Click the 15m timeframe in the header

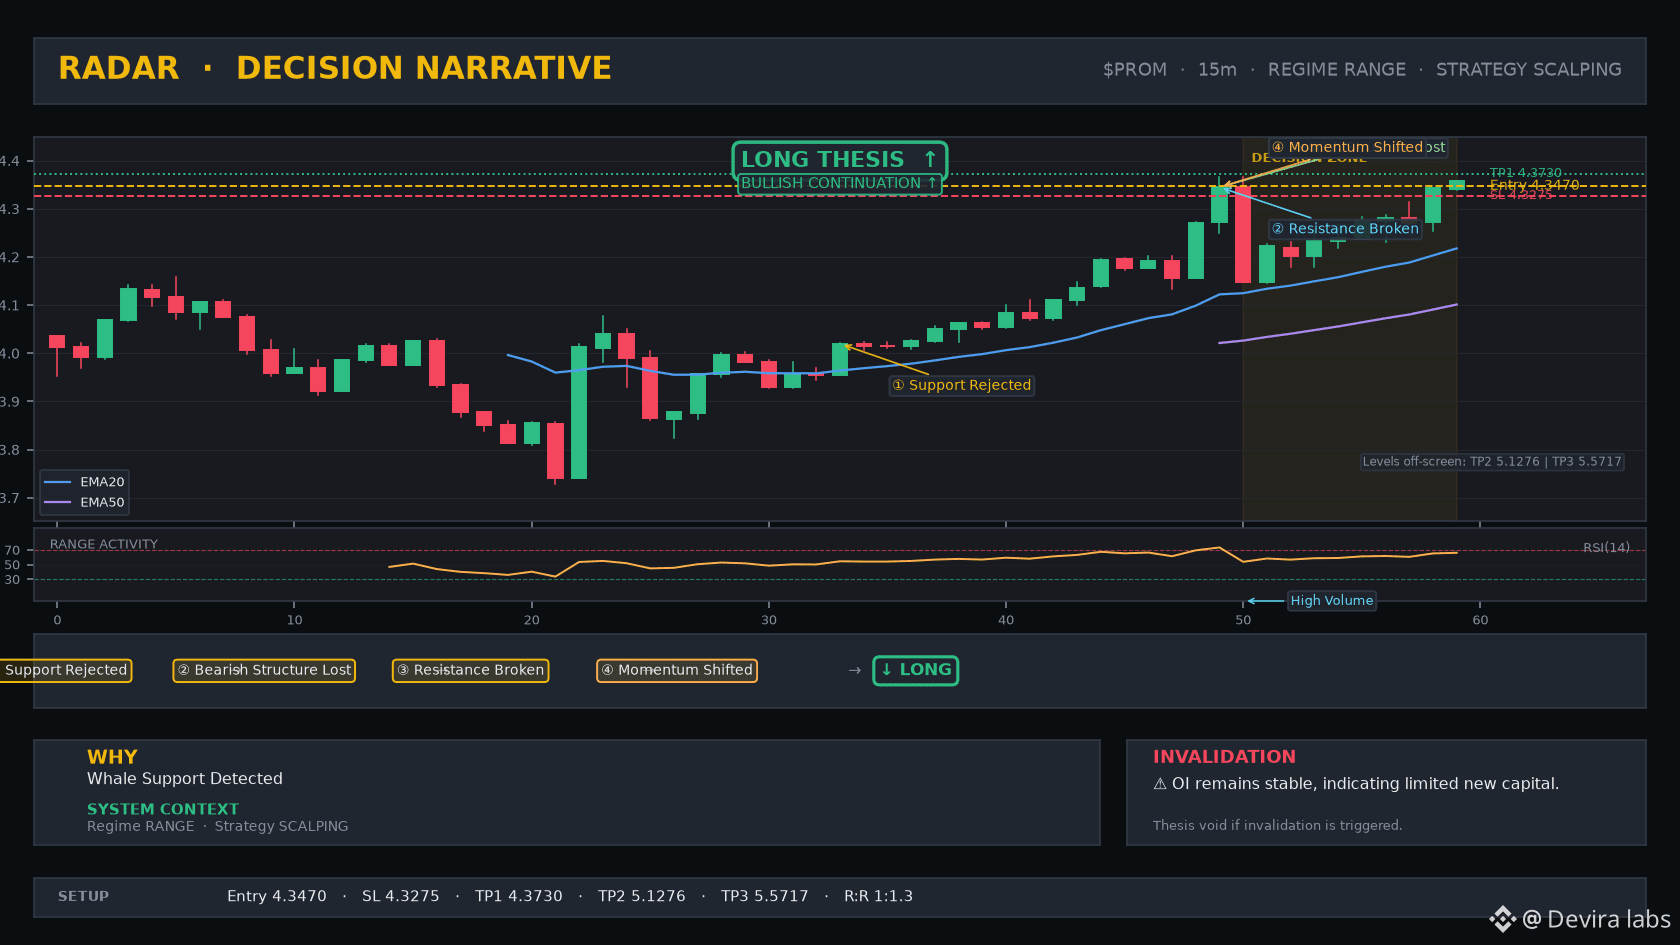1217,70
